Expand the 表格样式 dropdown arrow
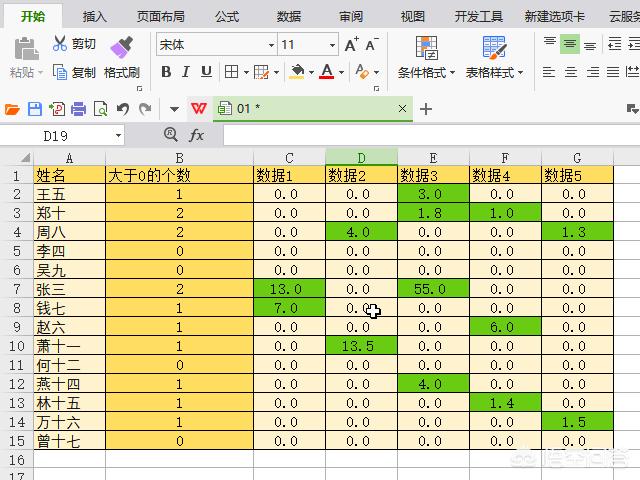This screenshot has height=480, width=640. click(x=520, y=73)
